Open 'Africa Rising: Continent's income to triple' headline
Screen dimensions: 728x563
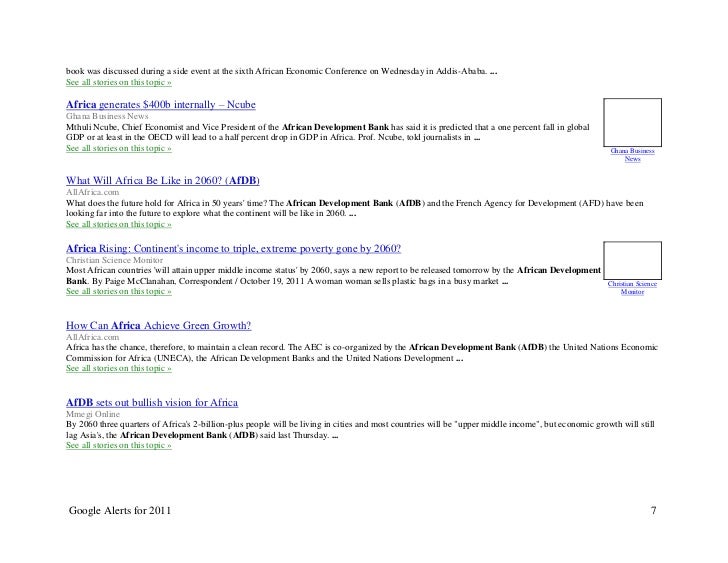(234, 248)
